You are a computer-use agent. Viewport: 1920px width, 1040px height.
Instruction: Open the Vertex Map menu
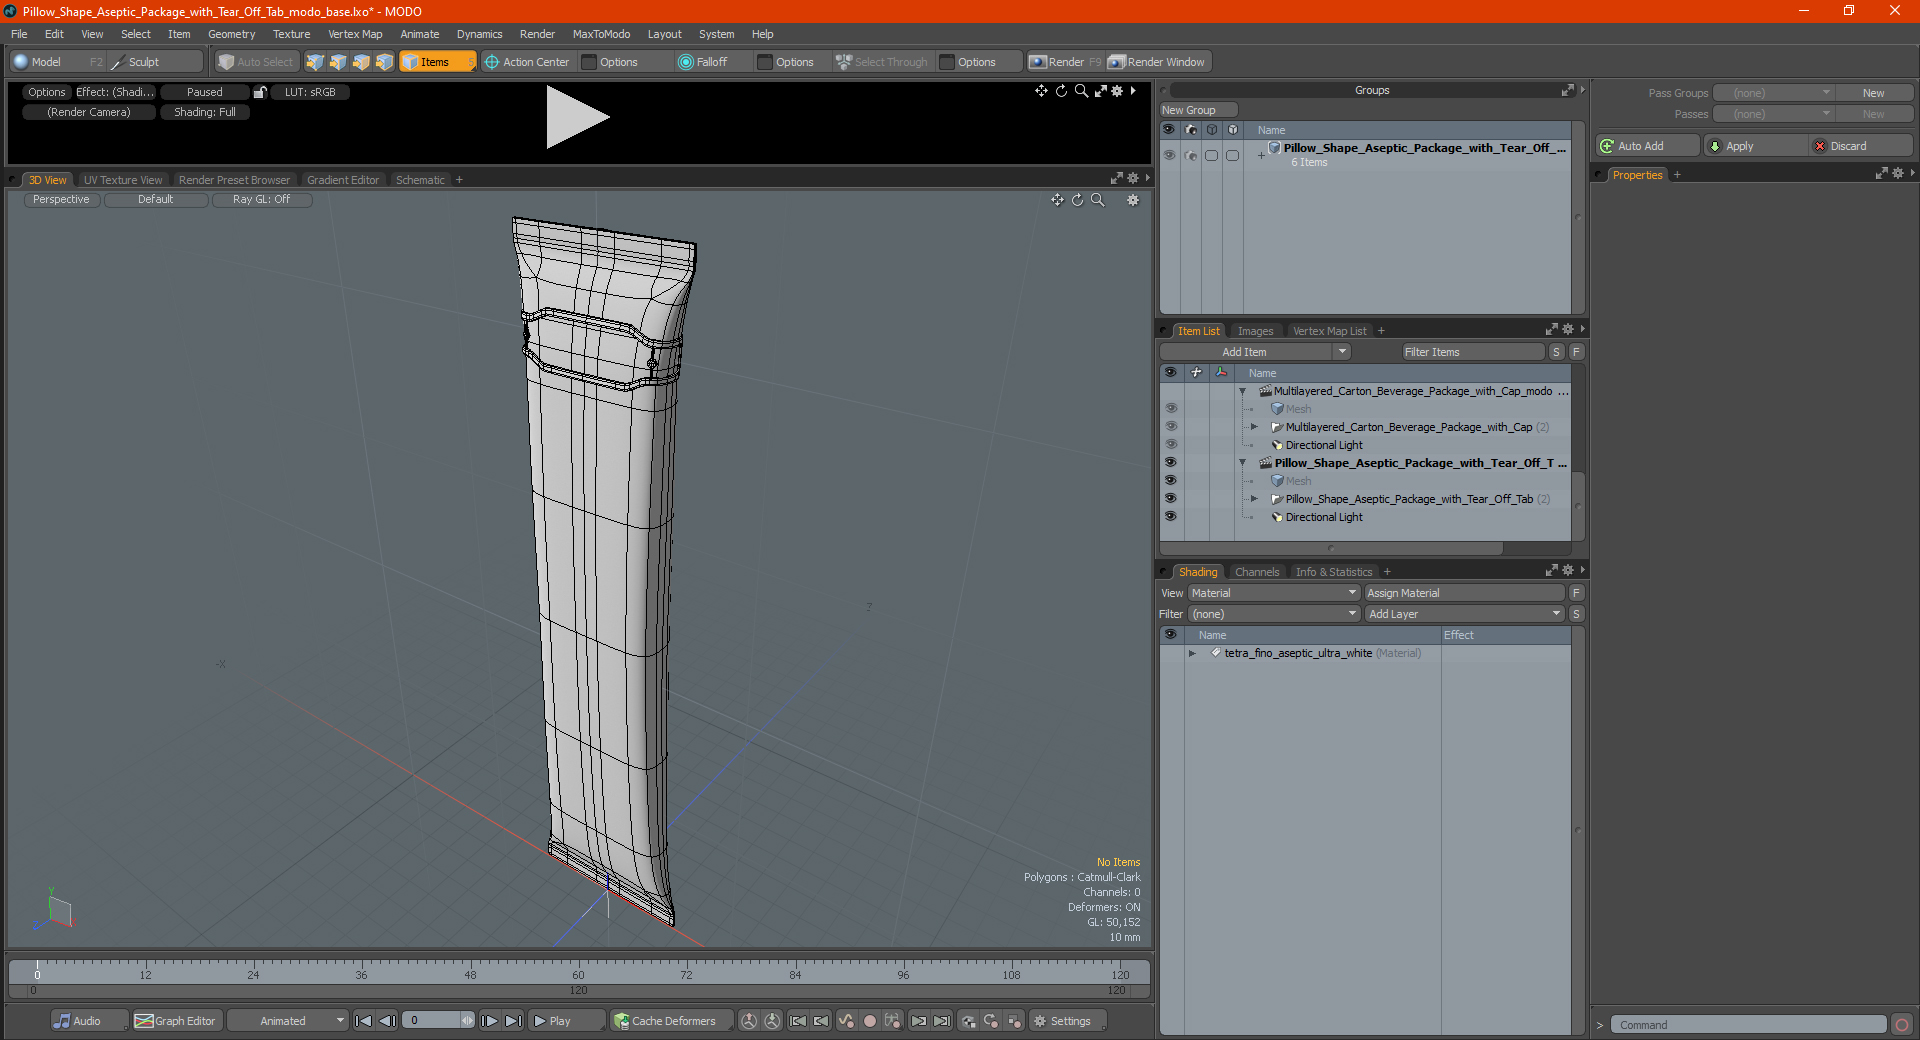click(355, 34)
